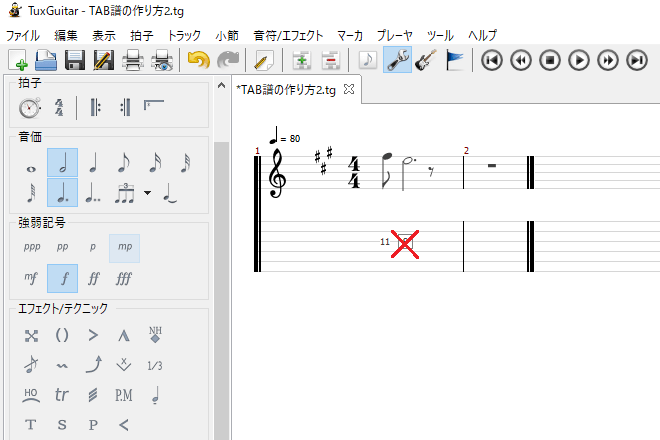The height and width of the screenshot is (440, 660).
Task: Apply the ghost note parentheses effect
Action: pyautogui.click(x=62, y=336)
